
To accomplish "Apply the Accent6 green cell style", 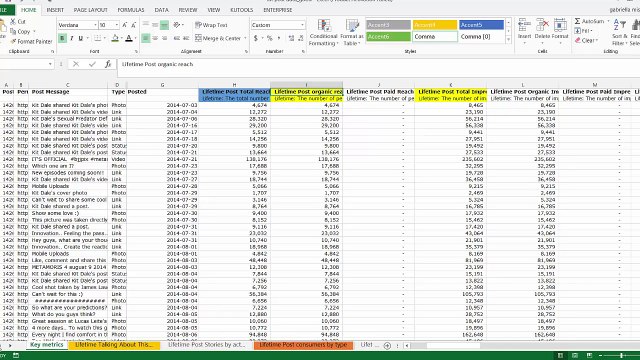I will click(388, 37).
